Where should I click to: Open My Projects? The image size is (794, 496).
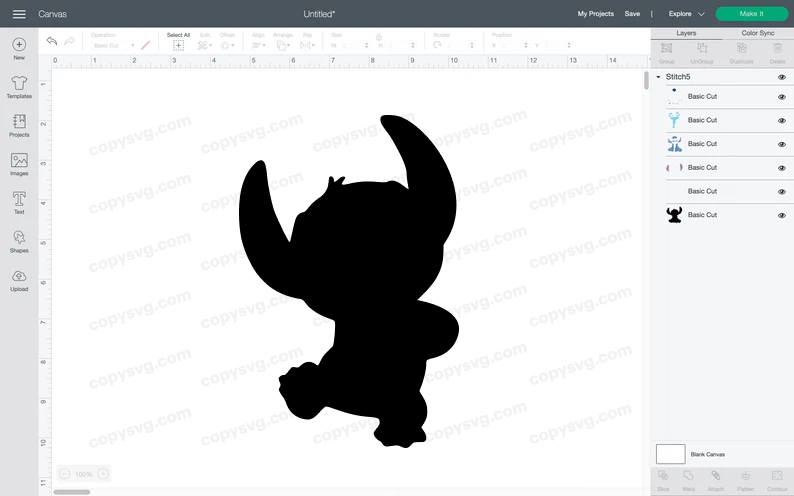[x=596, y=14]
